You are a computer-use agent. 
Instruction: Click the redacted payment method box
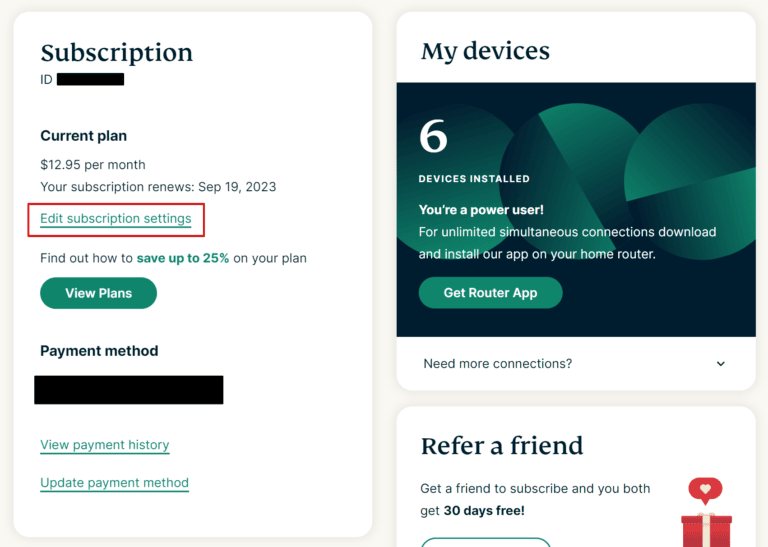click(128, 390)
